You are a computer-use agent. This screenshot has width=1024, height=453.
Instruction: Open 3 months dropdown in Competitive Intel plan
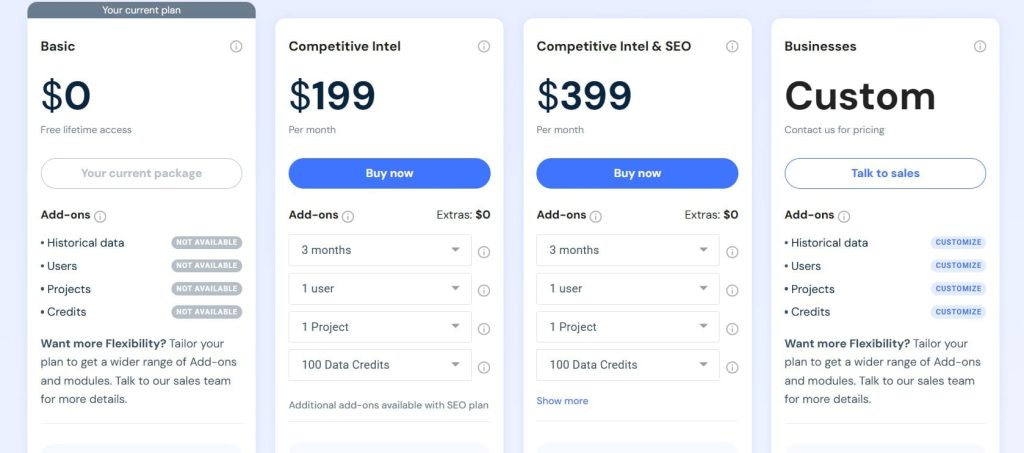click(380, 250)
